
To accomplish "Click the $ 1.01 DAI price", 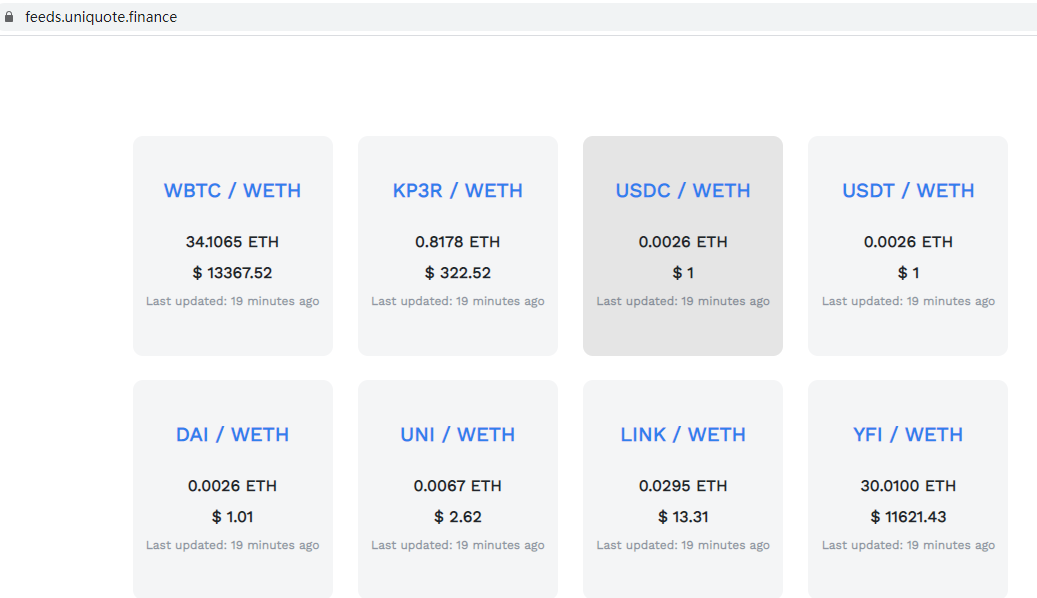I will click(232, 517).
